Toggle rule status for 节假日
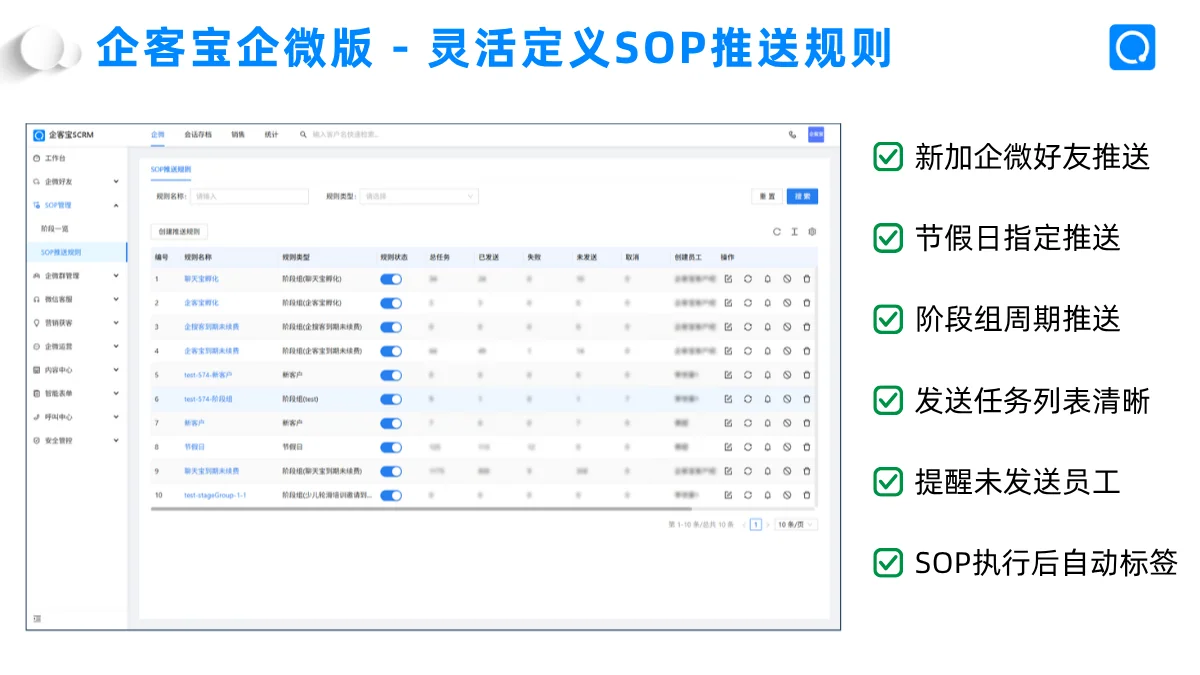This screenshot has width=1200, height=675. [391, 447]
